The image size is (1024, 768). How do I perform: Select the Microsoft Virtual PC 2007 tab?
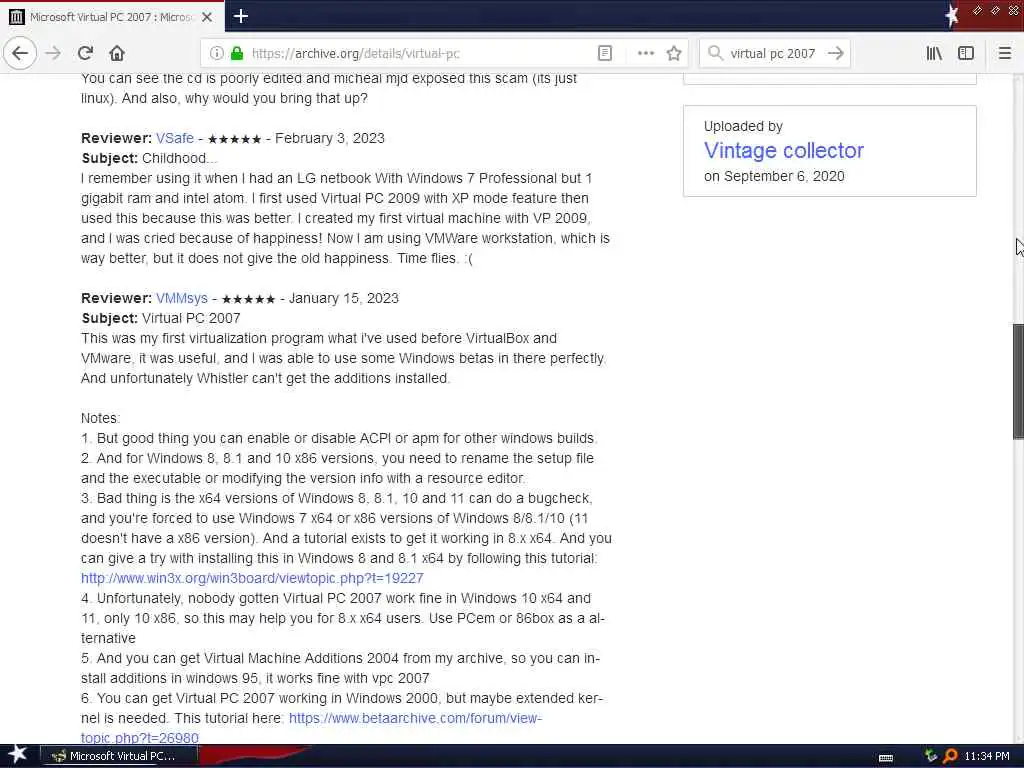(112, 17)
